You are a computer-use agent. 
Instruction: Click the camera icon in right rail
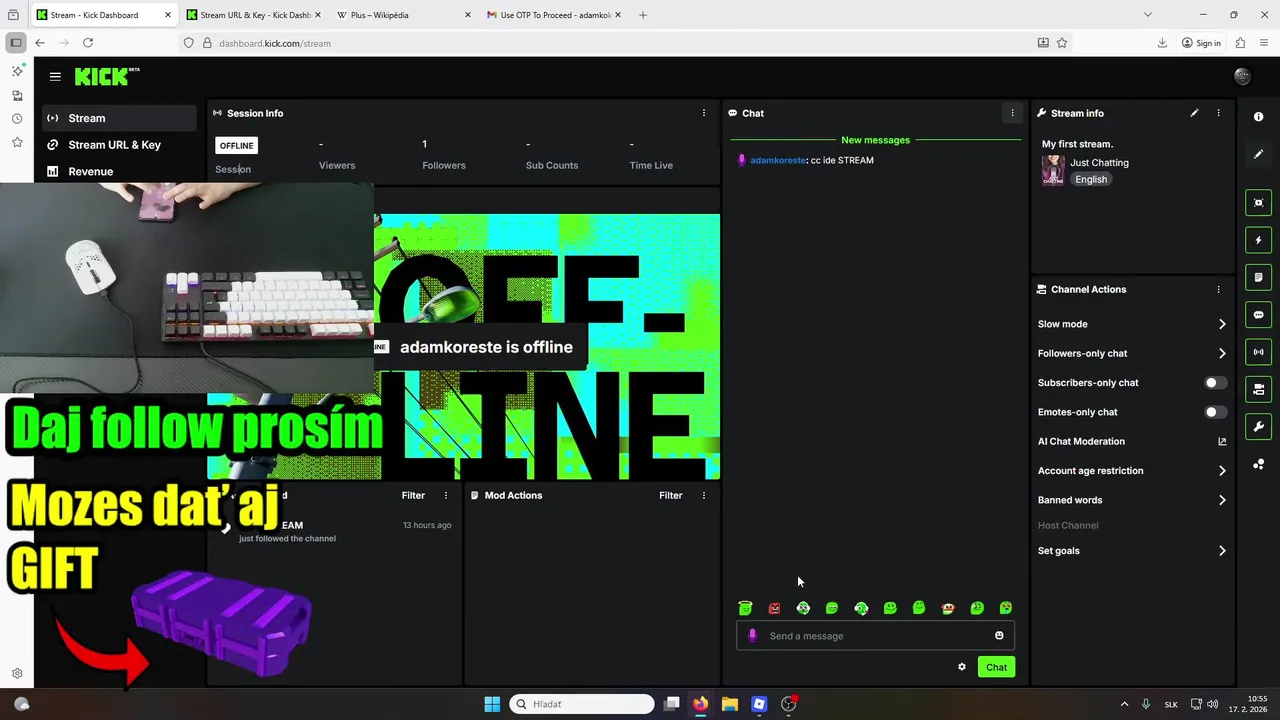point(1258,389)
